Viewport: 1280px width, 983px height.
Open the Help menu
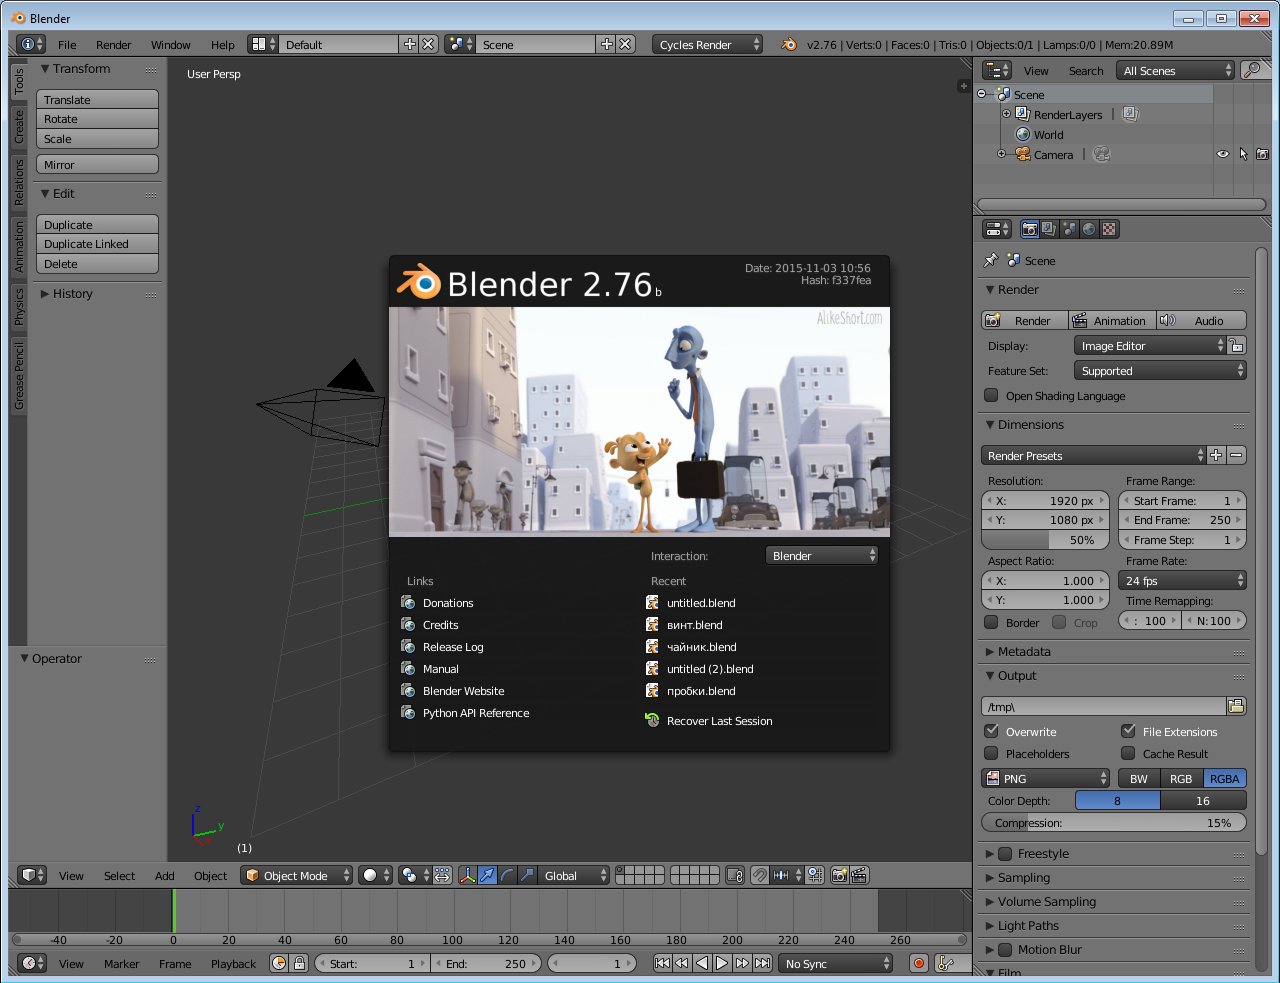pos(222,44)
